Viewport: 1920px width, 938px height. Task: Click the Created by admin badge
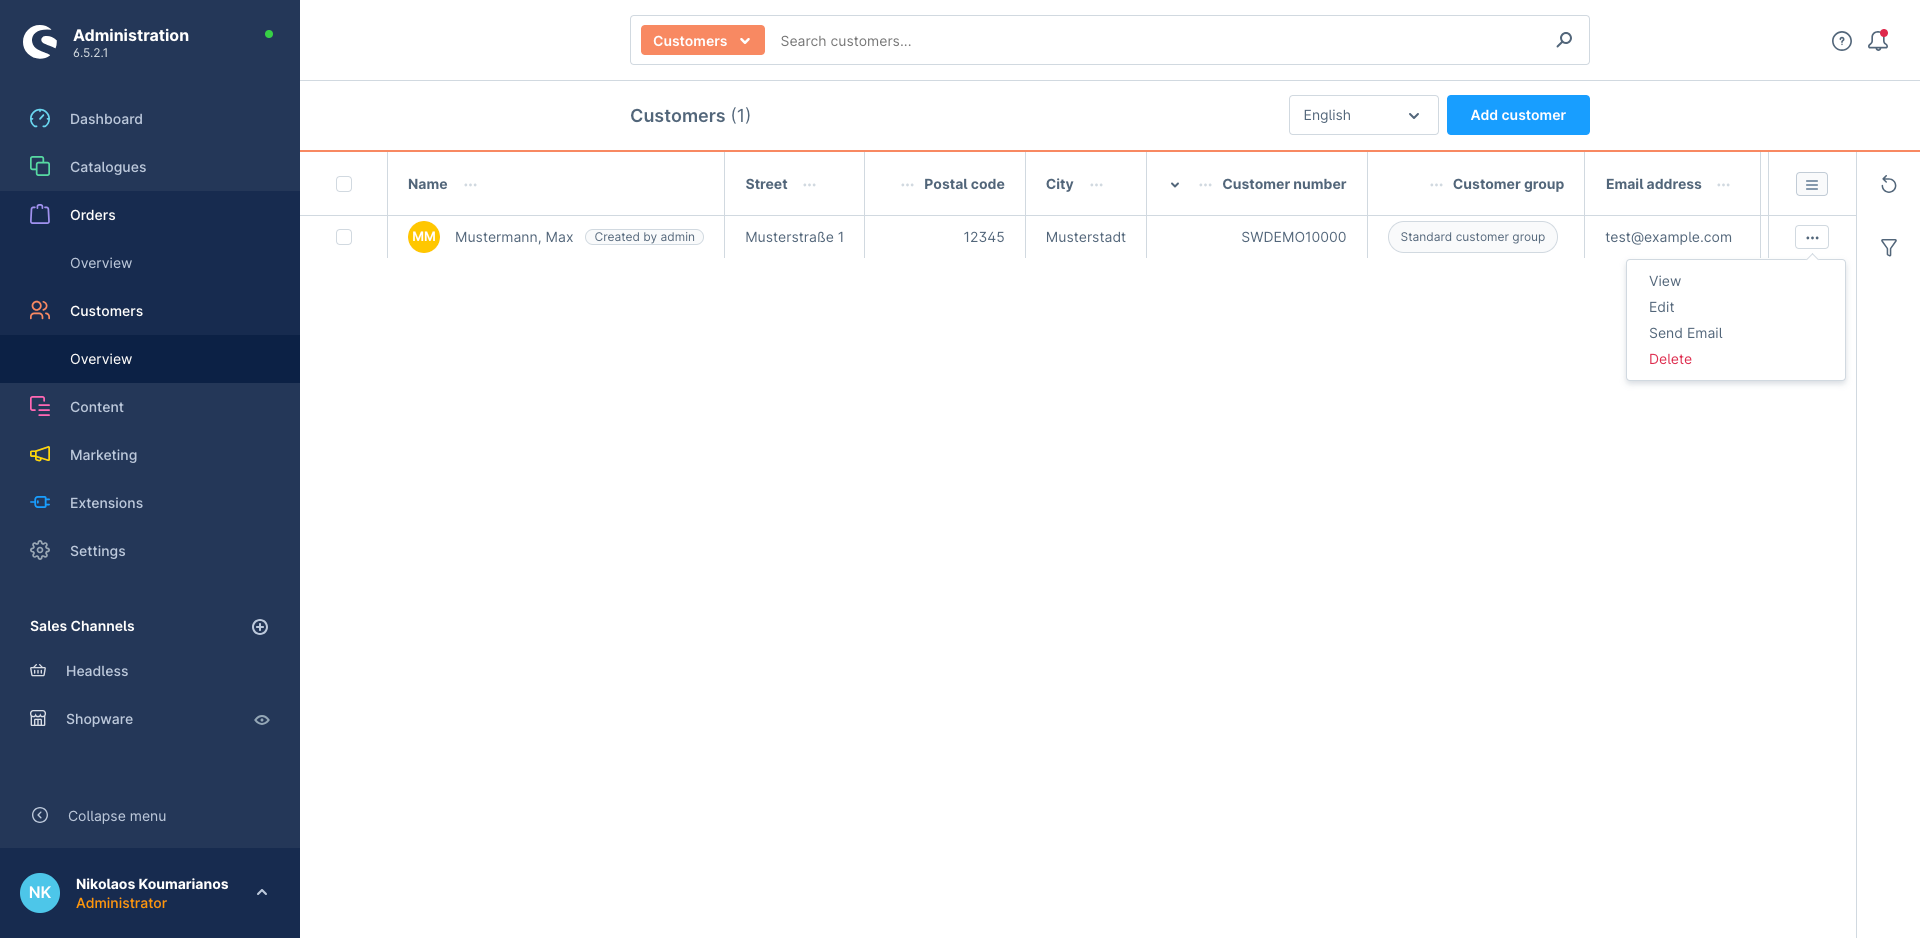(645, 237)
